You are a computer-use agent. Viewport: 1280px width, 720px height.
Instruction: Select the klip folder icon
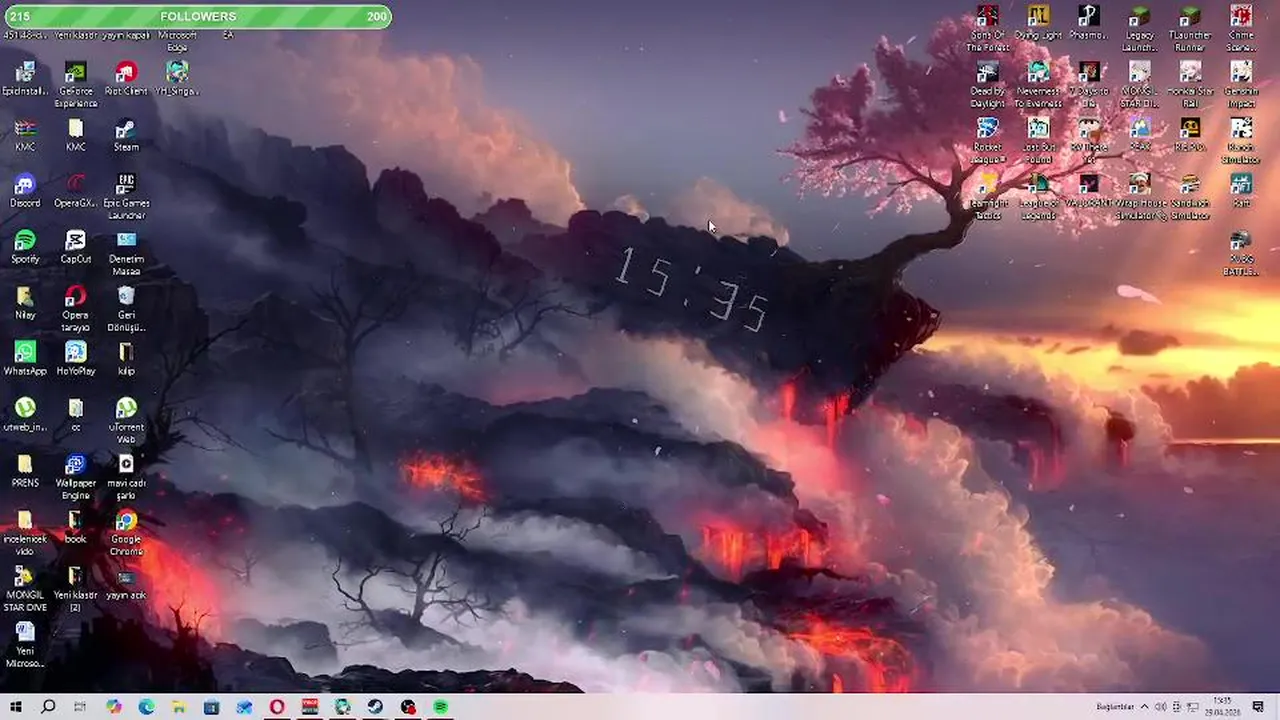coord(126,358)
